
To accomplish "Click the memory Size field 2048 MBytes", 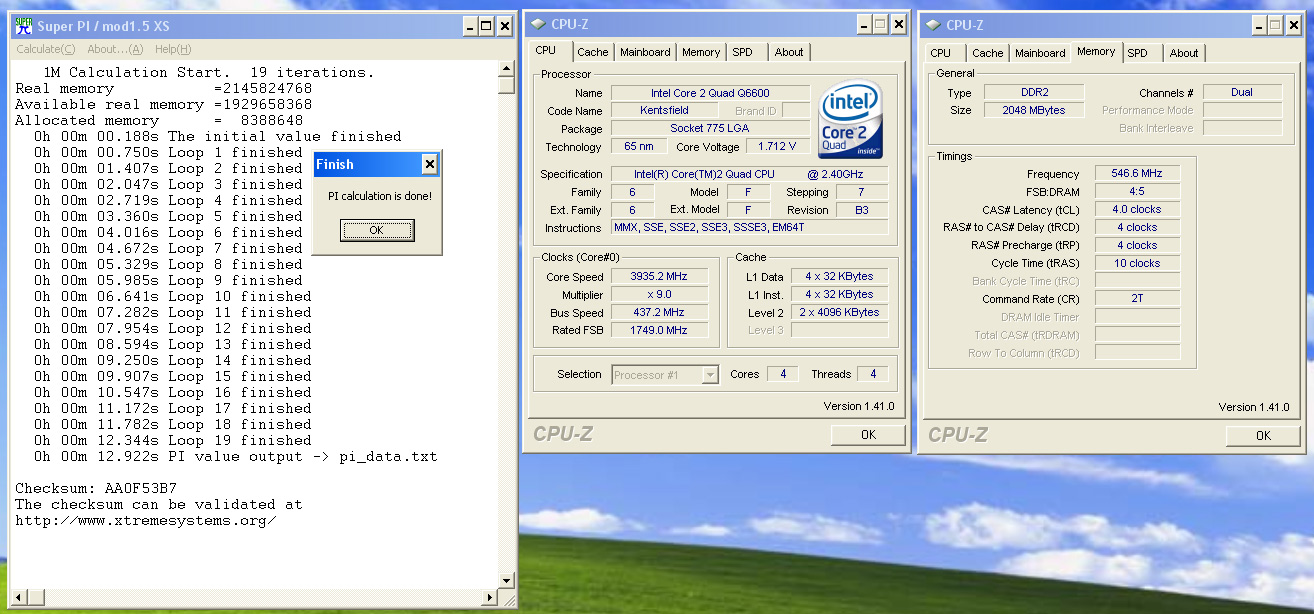I will coord(1032,110).
